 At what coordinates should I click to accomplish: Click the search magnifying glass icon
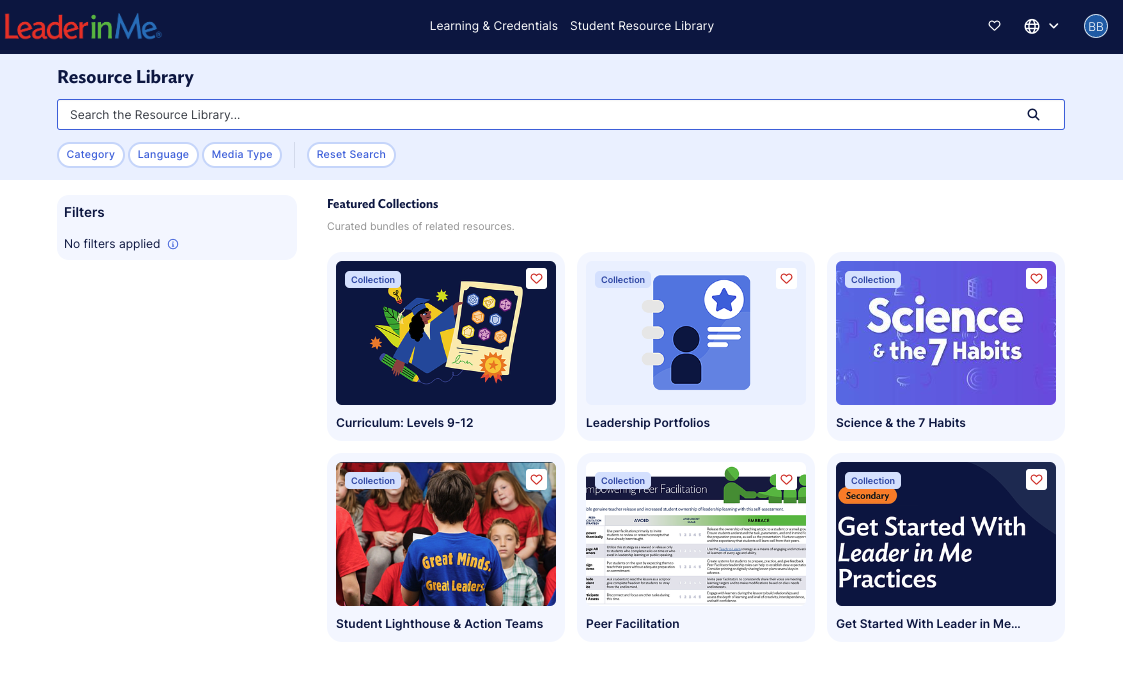[1033, 114]
